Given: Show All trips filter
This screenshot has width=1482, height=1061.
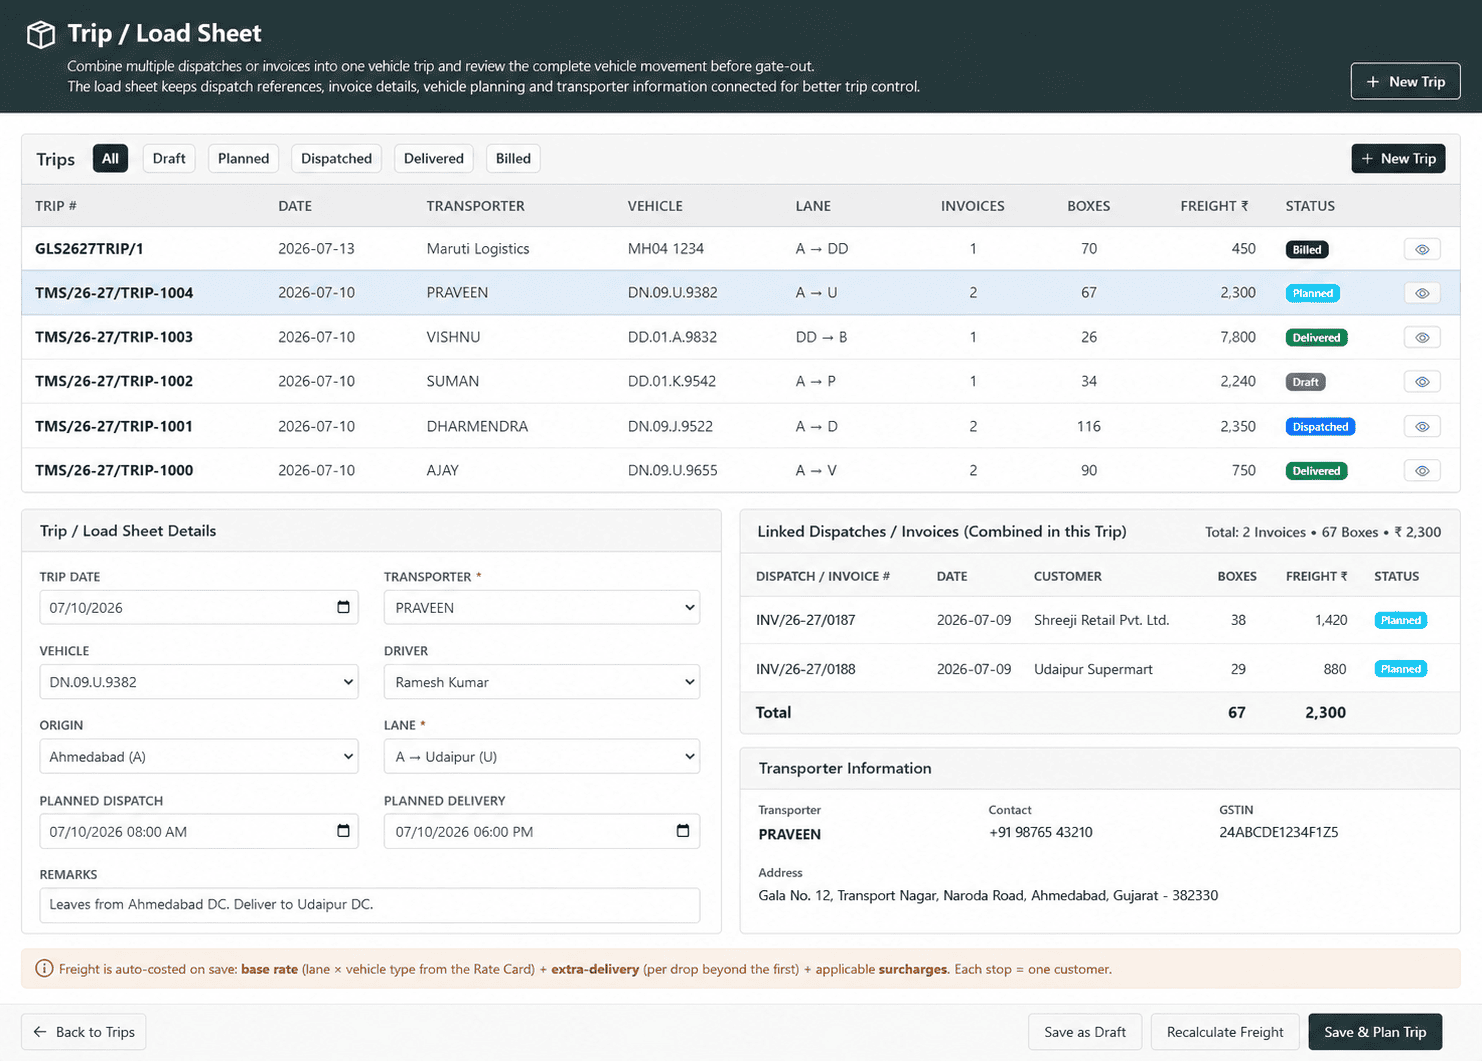Looking at the screenshot, I should [x=110, y=158].
